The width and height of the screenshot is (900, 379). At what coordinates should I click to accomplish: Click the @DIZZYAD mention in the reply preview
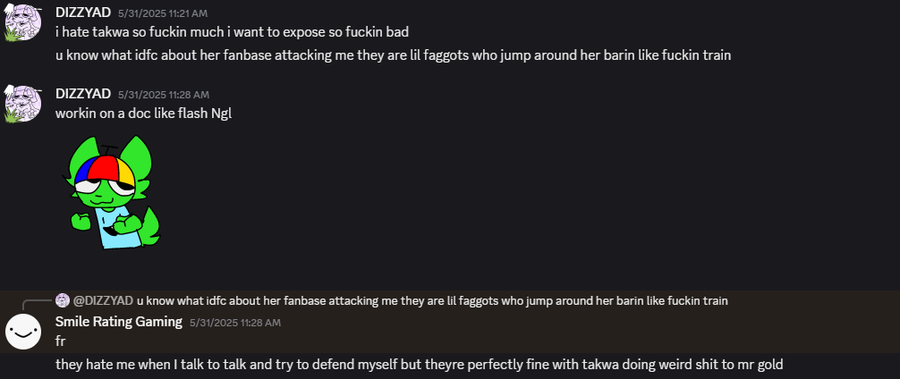pos(103,300)
